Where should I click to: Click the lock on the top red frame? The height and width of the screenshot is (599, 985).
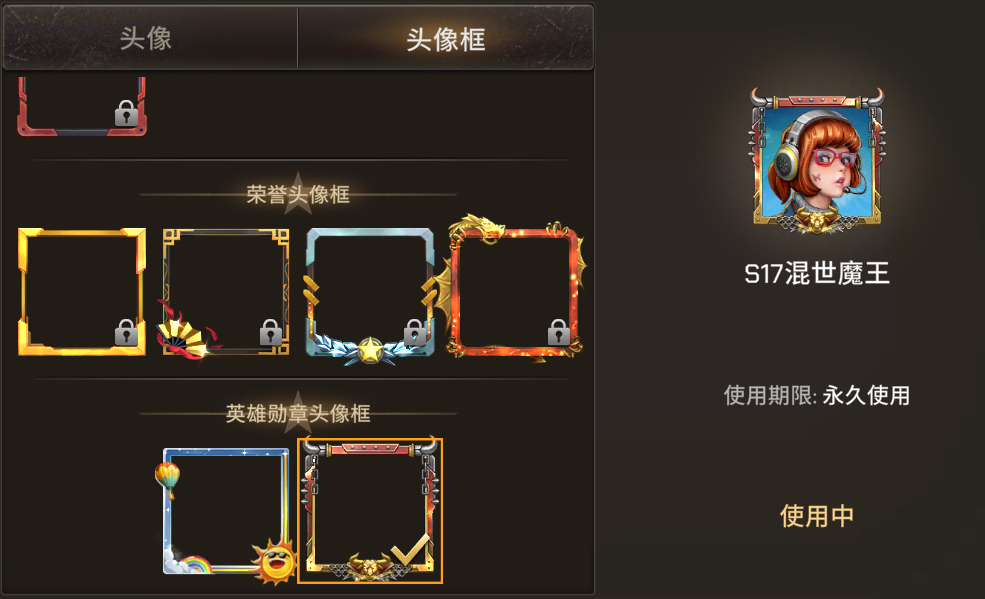pos(126,113)
